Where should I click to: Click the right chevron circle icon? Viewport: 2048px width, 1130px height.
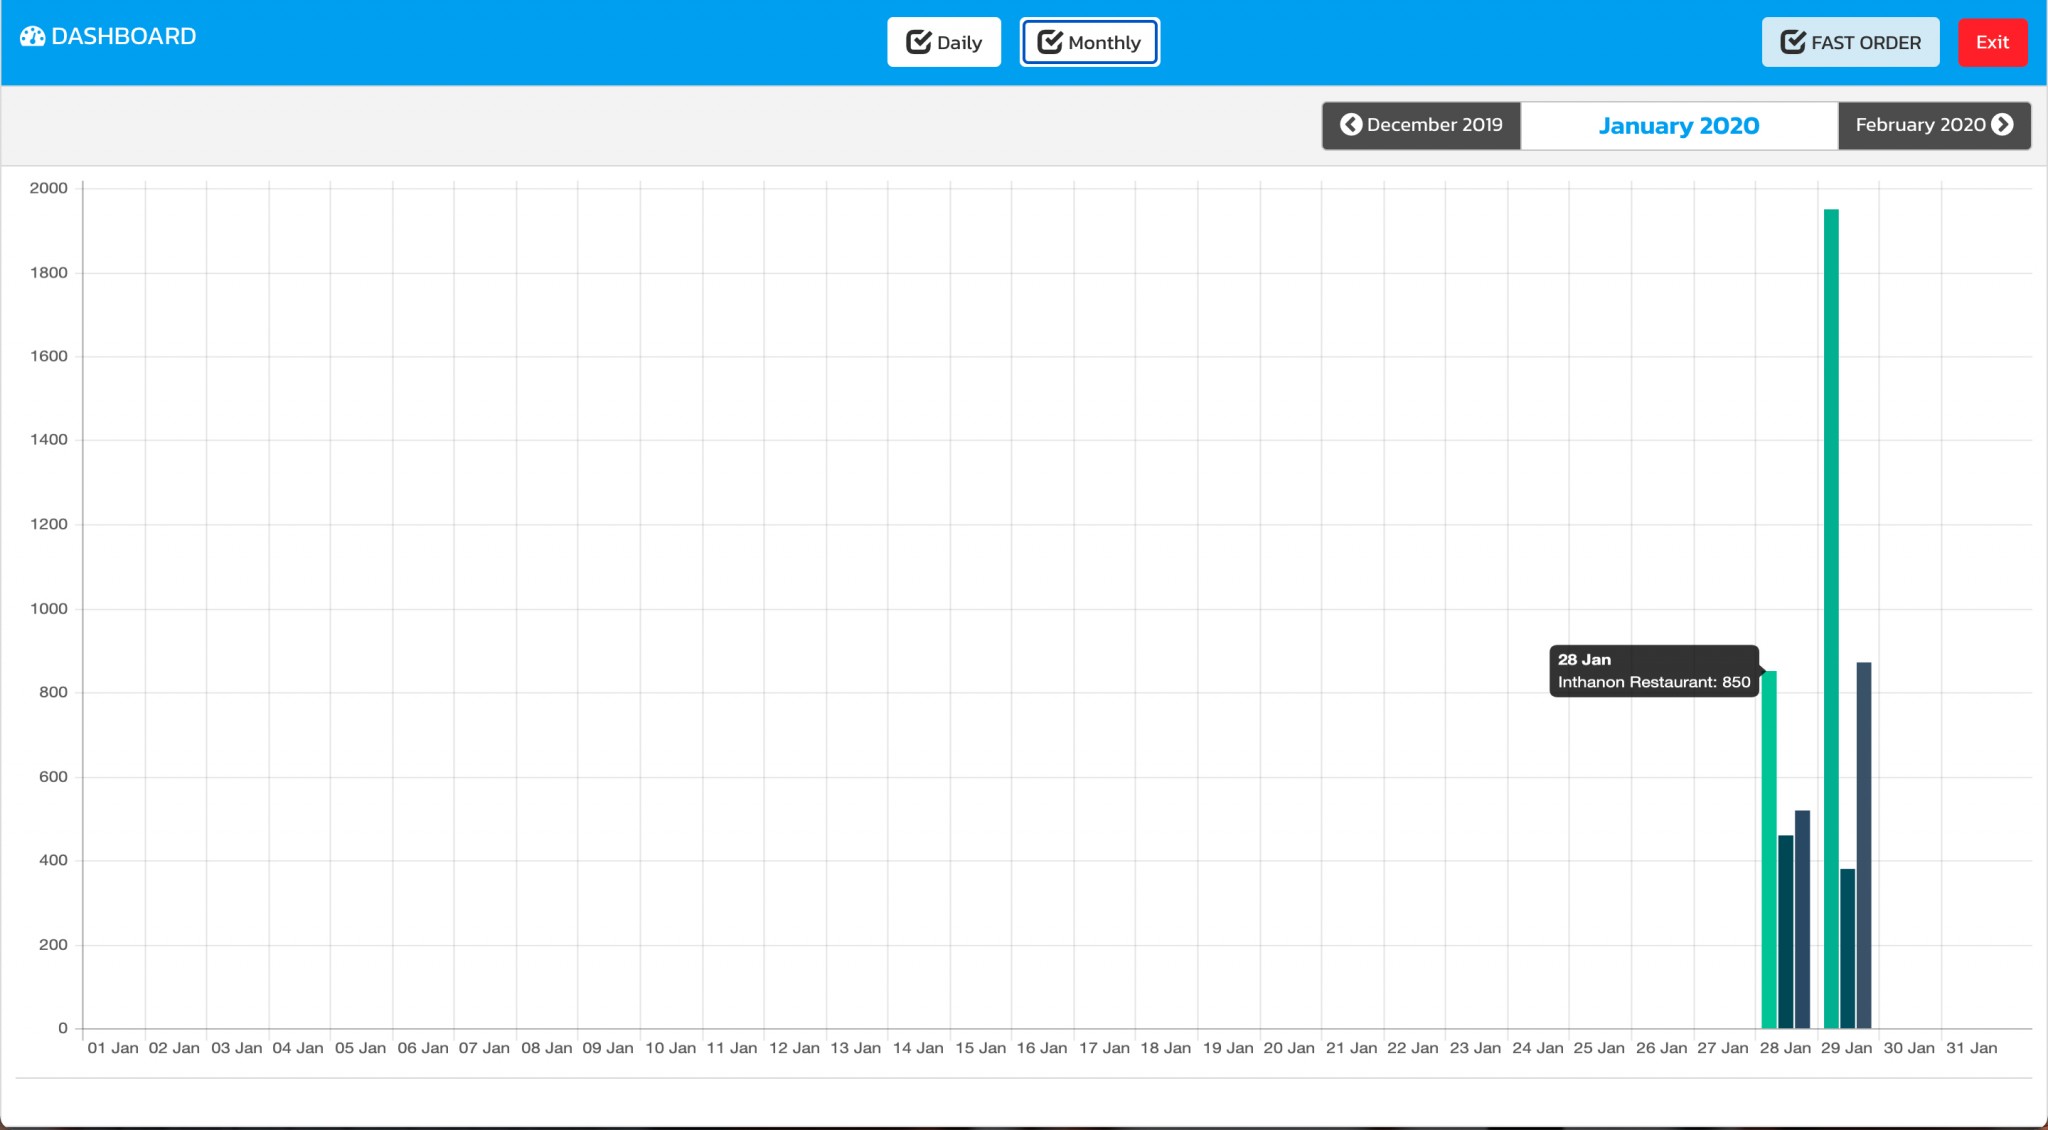(2002, 124)
